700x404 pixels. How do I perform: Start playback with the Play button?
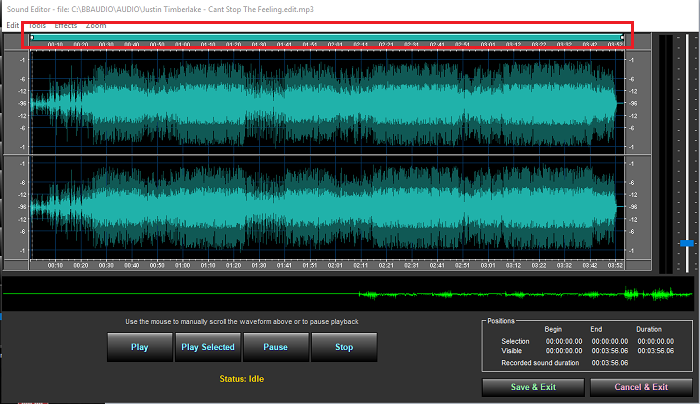click(140, 347)
